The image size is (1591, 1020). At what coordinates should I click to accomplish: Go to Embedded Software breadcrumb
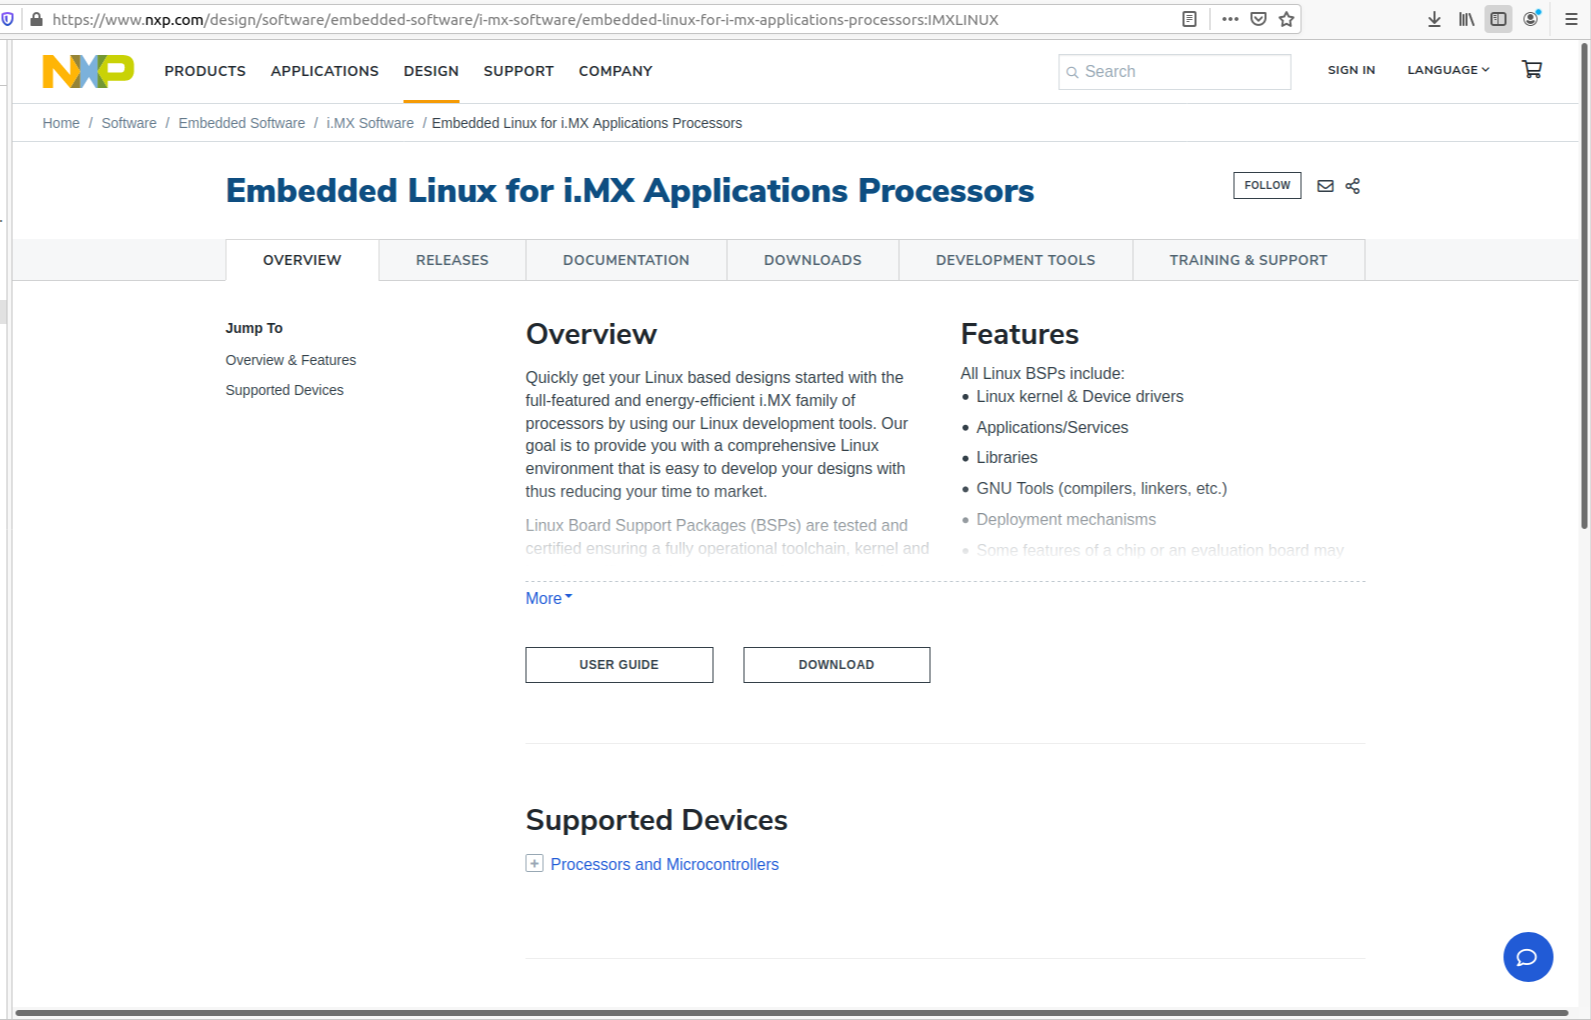242,123
